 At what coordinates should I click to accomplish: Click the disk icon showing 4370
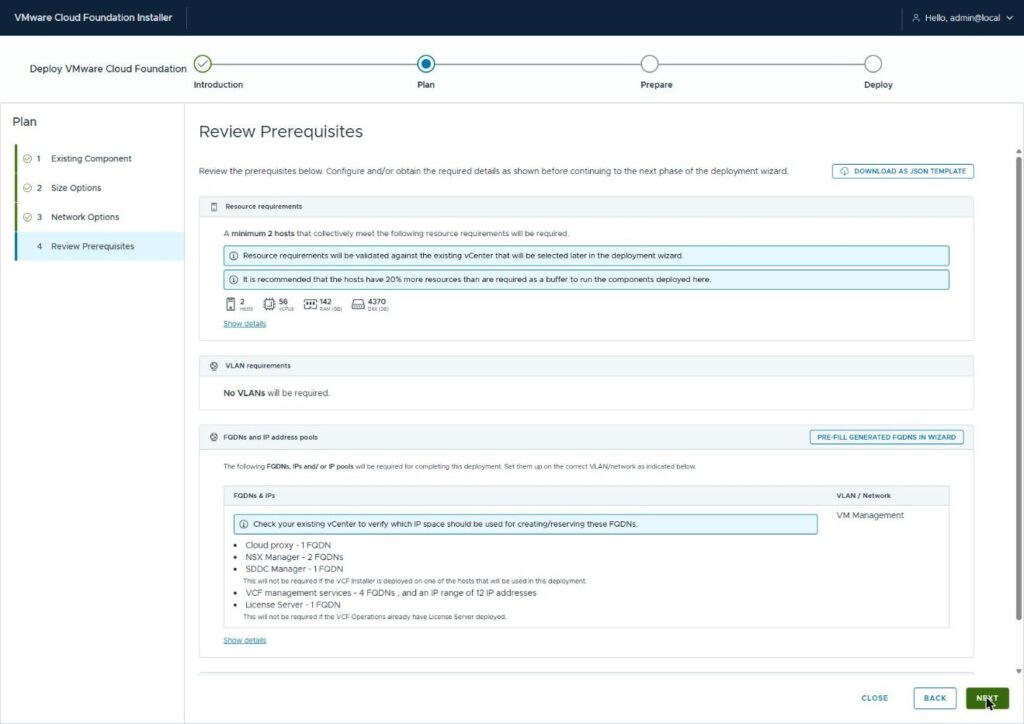tap(358, 304)
